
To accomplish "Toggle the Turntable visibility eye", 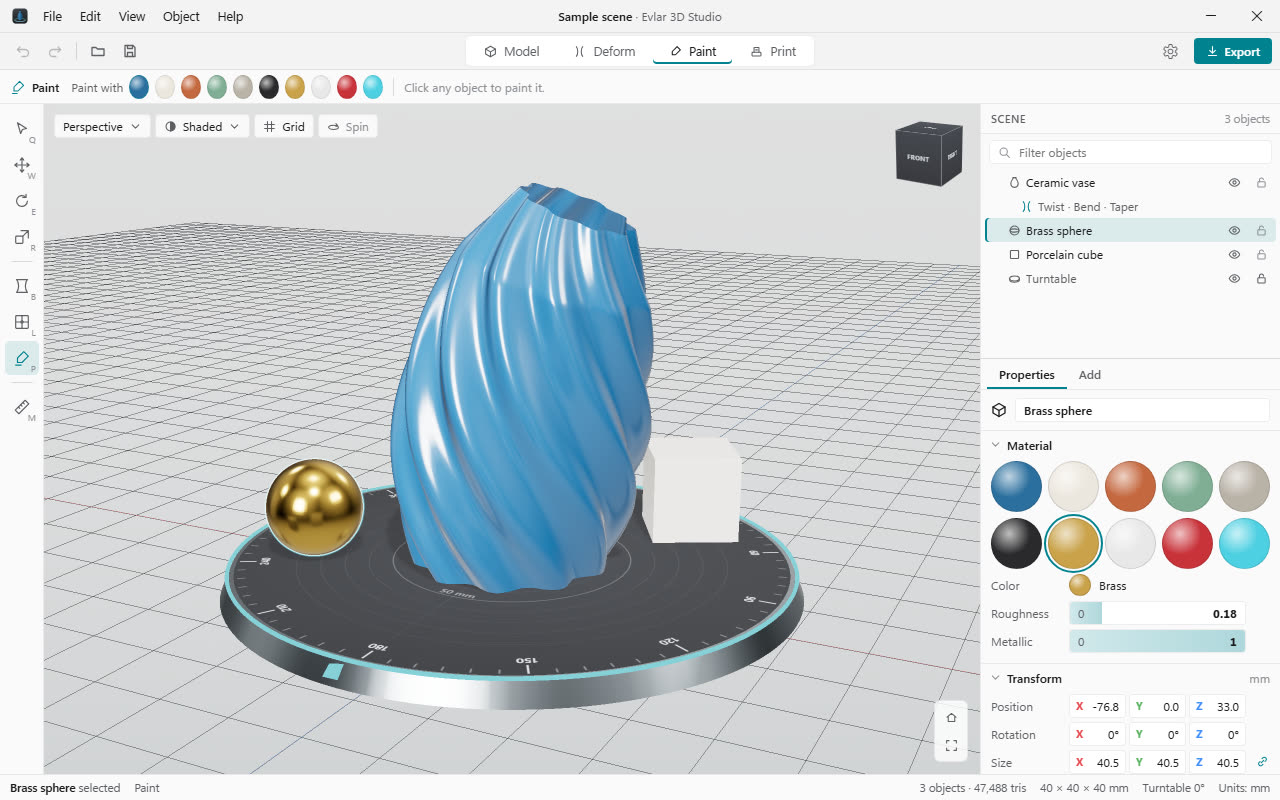I will [x=1234, y=279].
